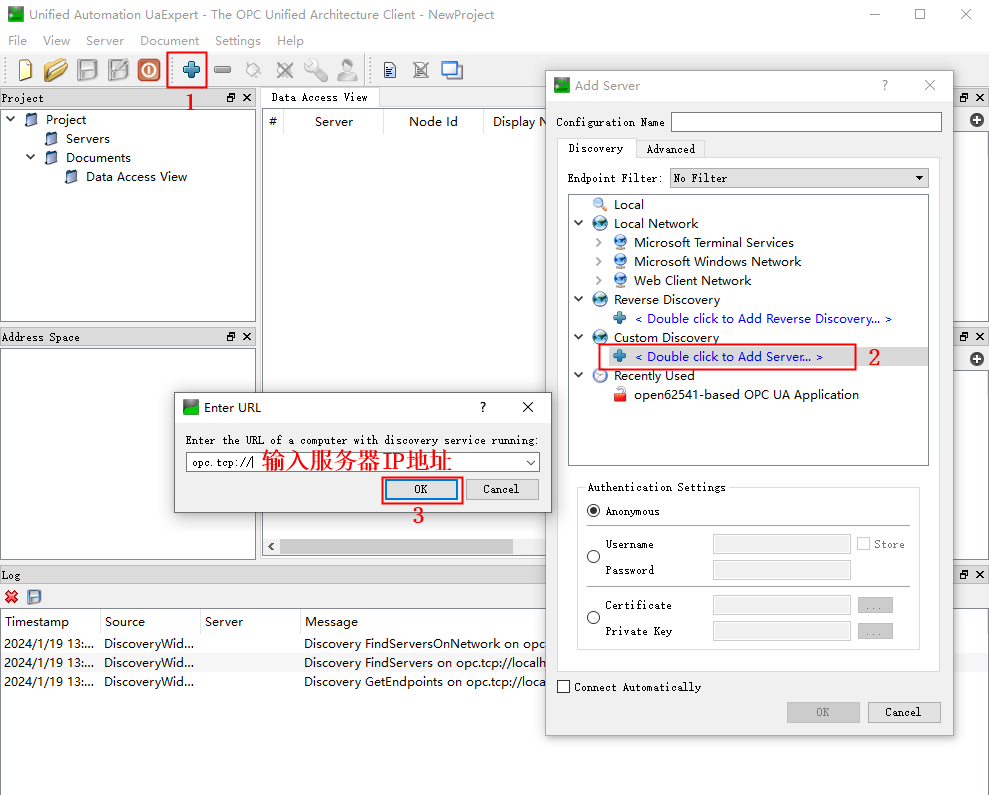Screen dimensions: 989x795
Task: Click the overlapping windows toolbar icon
Action: point(452,70)
